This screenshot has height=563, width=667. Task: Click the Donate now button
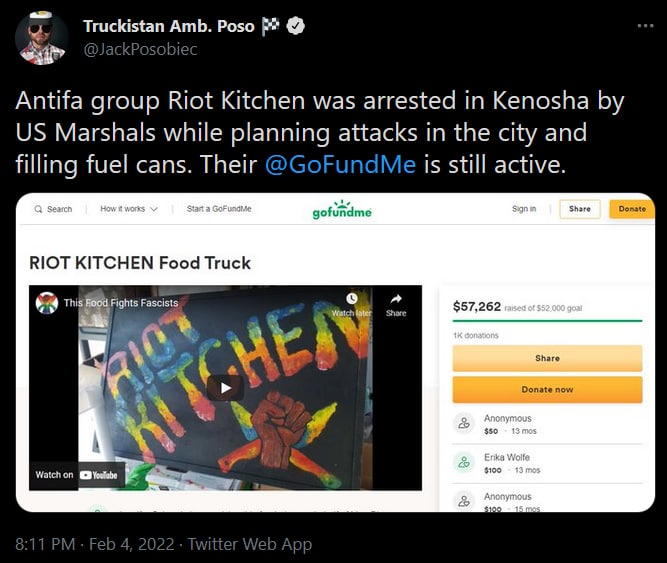547,389
